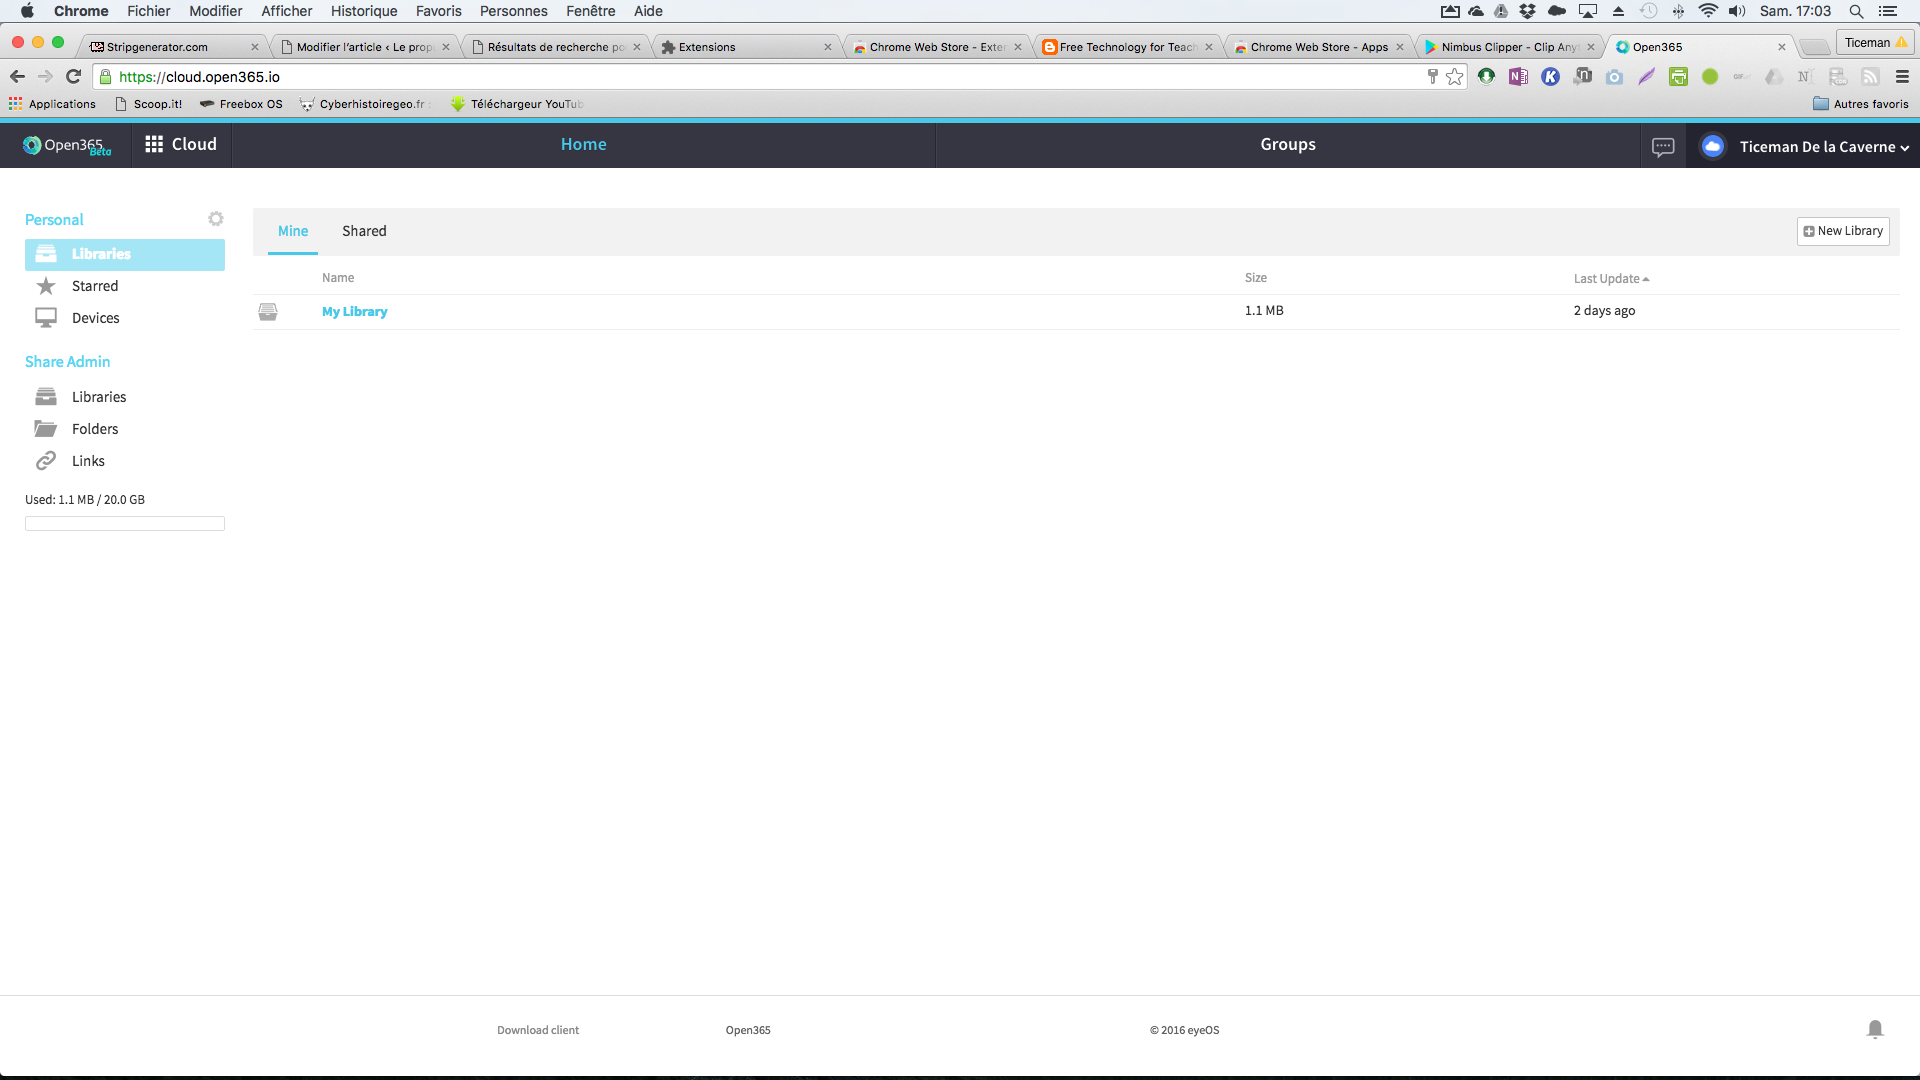Viewport: 1920px width, 1080px height.
Task: Open the My Library link
Action: [354, 312]
